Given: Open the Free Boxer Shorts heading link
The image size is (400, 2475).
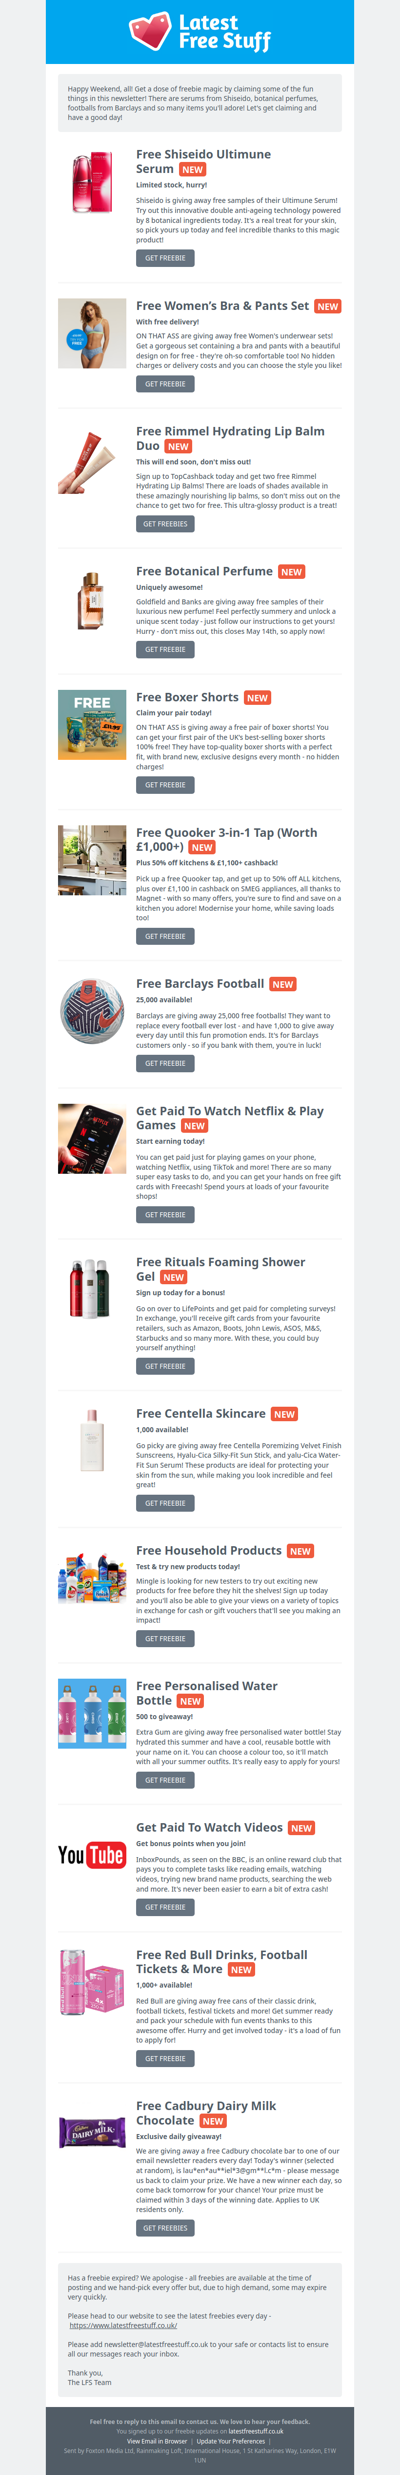Looking at the screenshot, I should pyautogui.click(x=187, y=697).
